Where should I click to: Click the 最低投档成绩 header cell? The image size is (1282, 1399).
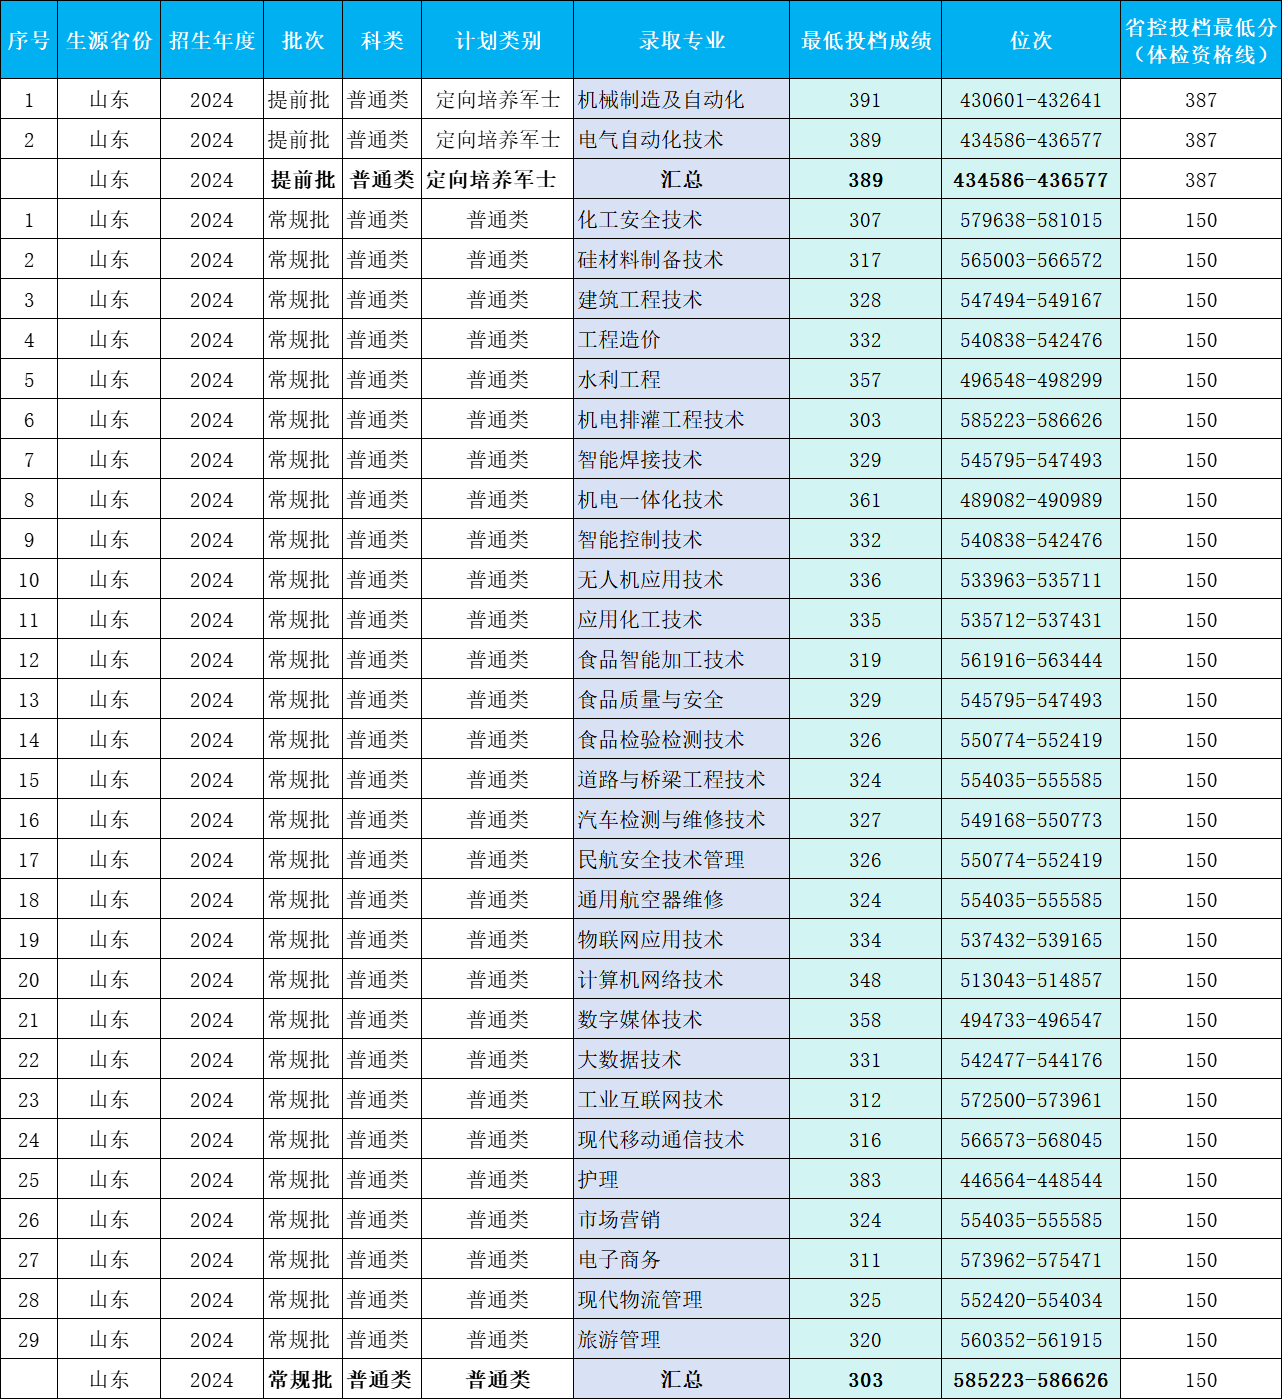pos(865,40)
